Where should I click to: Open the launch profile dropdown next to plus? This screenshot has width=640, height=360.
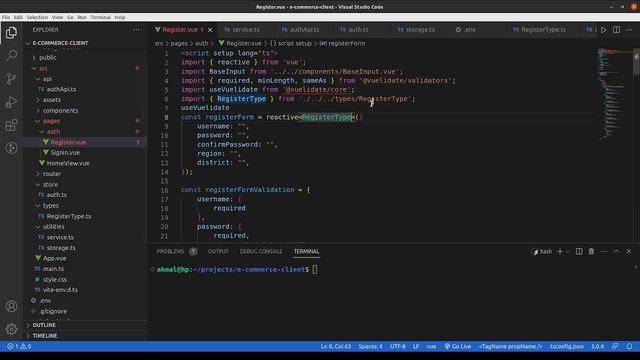pyautogui.click(x=567, y=252)
